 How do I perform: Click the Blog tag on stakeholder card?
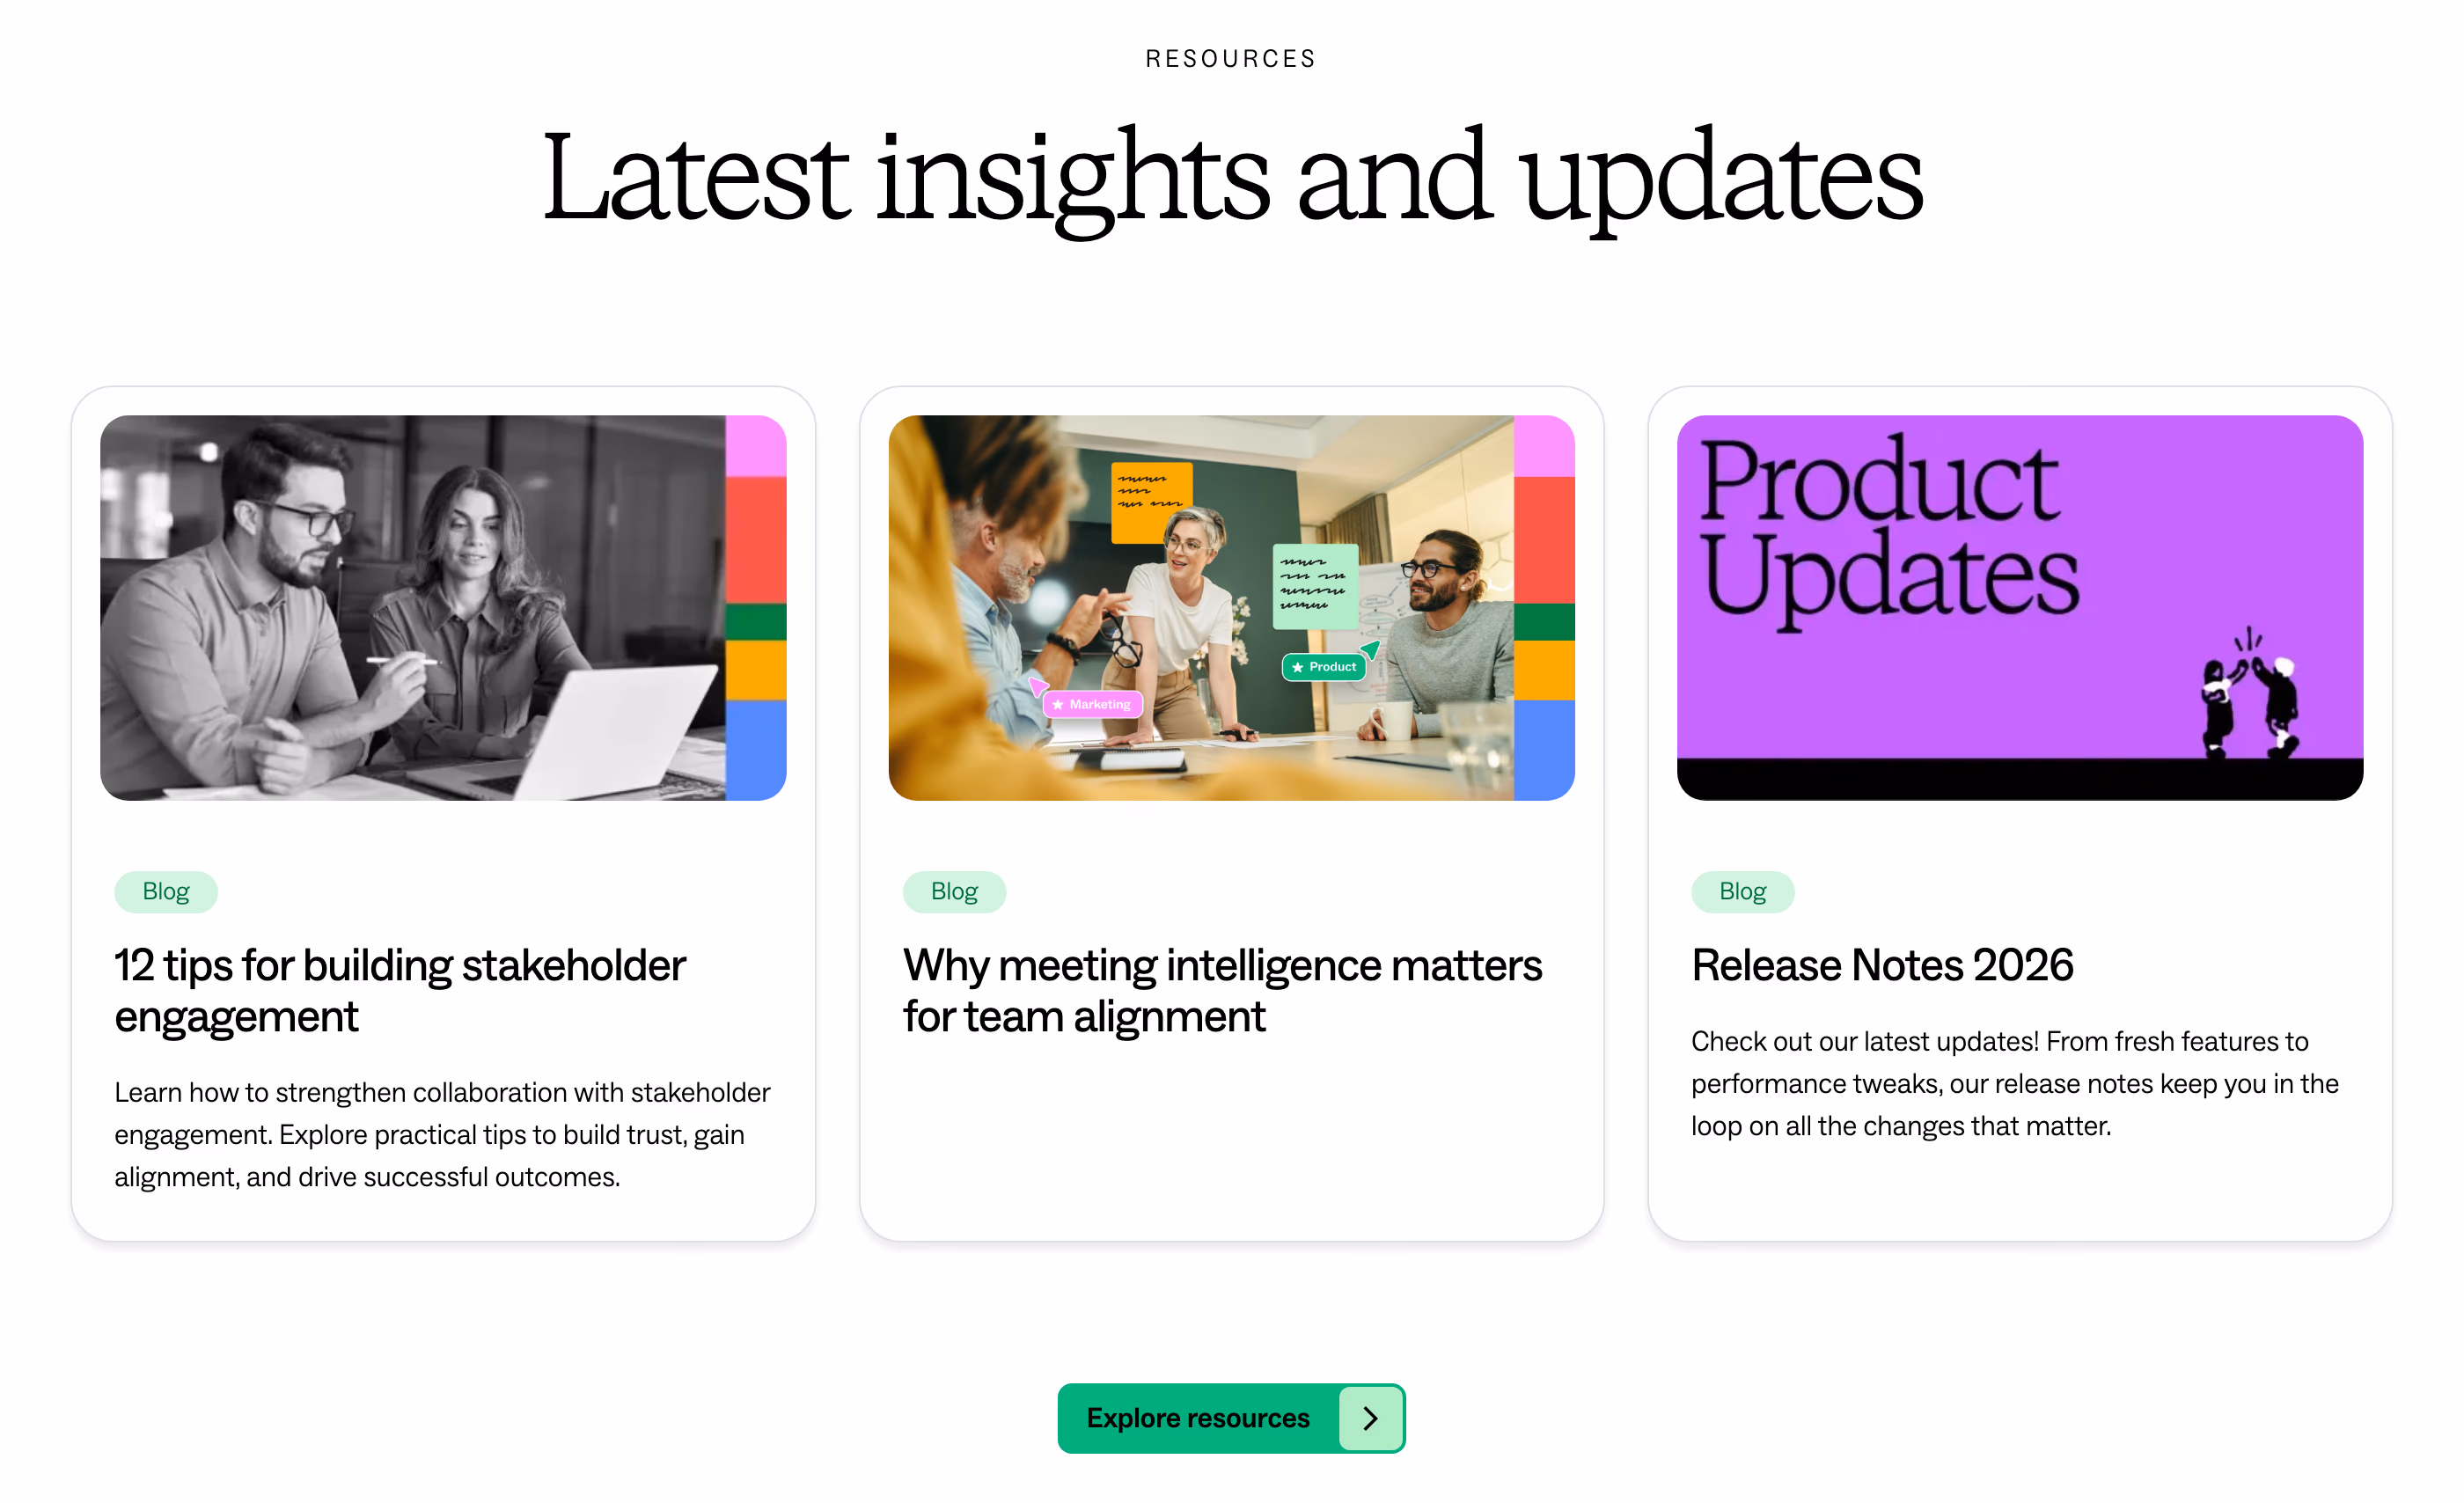(x=166, y=891)
